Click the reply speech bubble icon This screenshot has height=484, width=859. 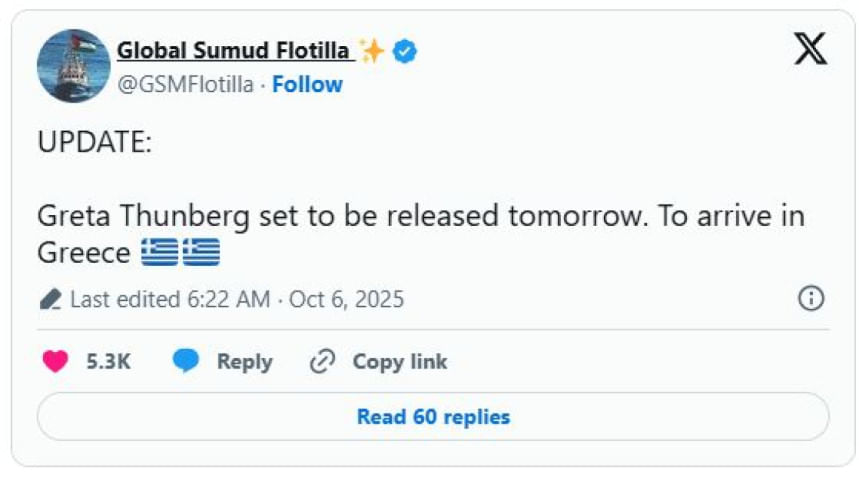[186, 362]
